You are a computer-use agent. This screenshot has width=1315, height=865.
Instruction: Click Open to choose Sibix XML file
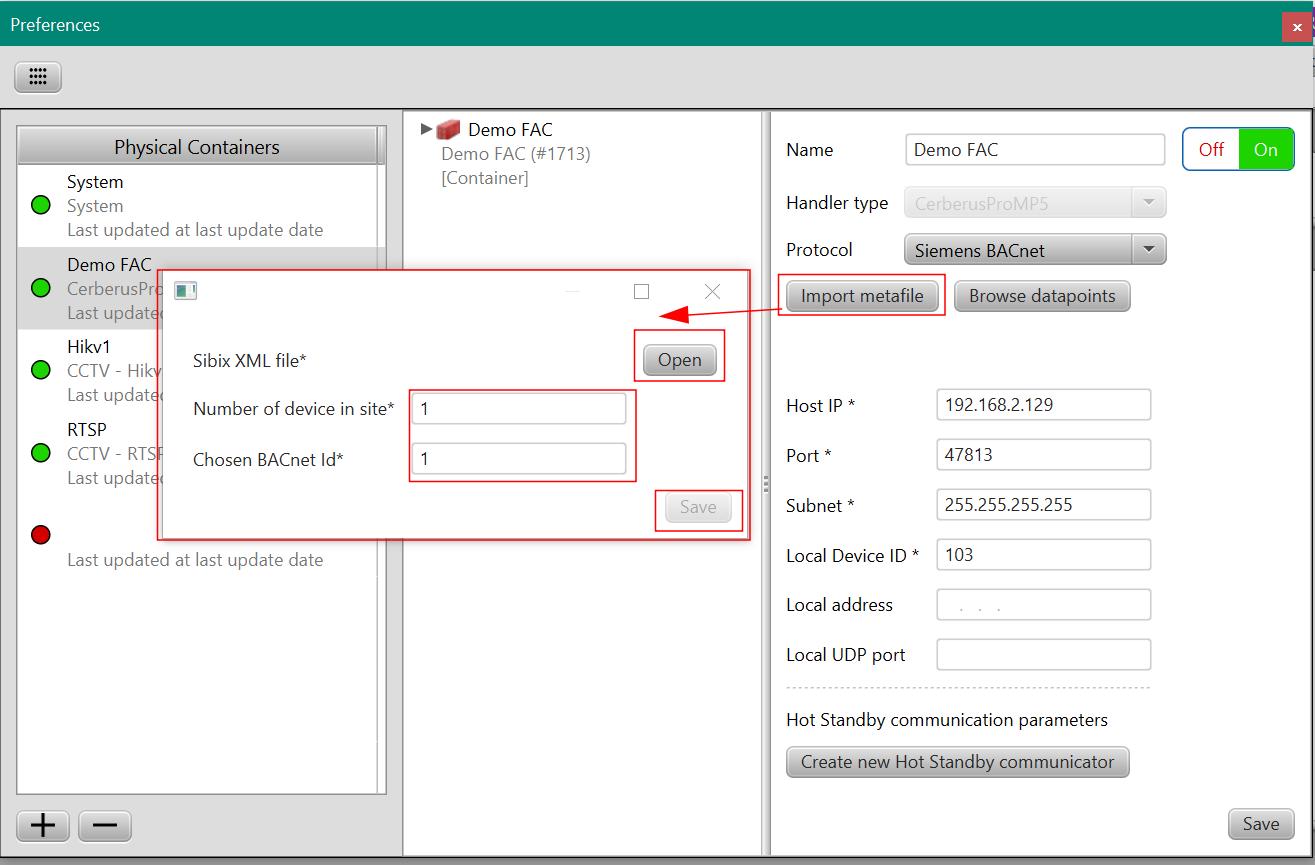coord(679,360)
